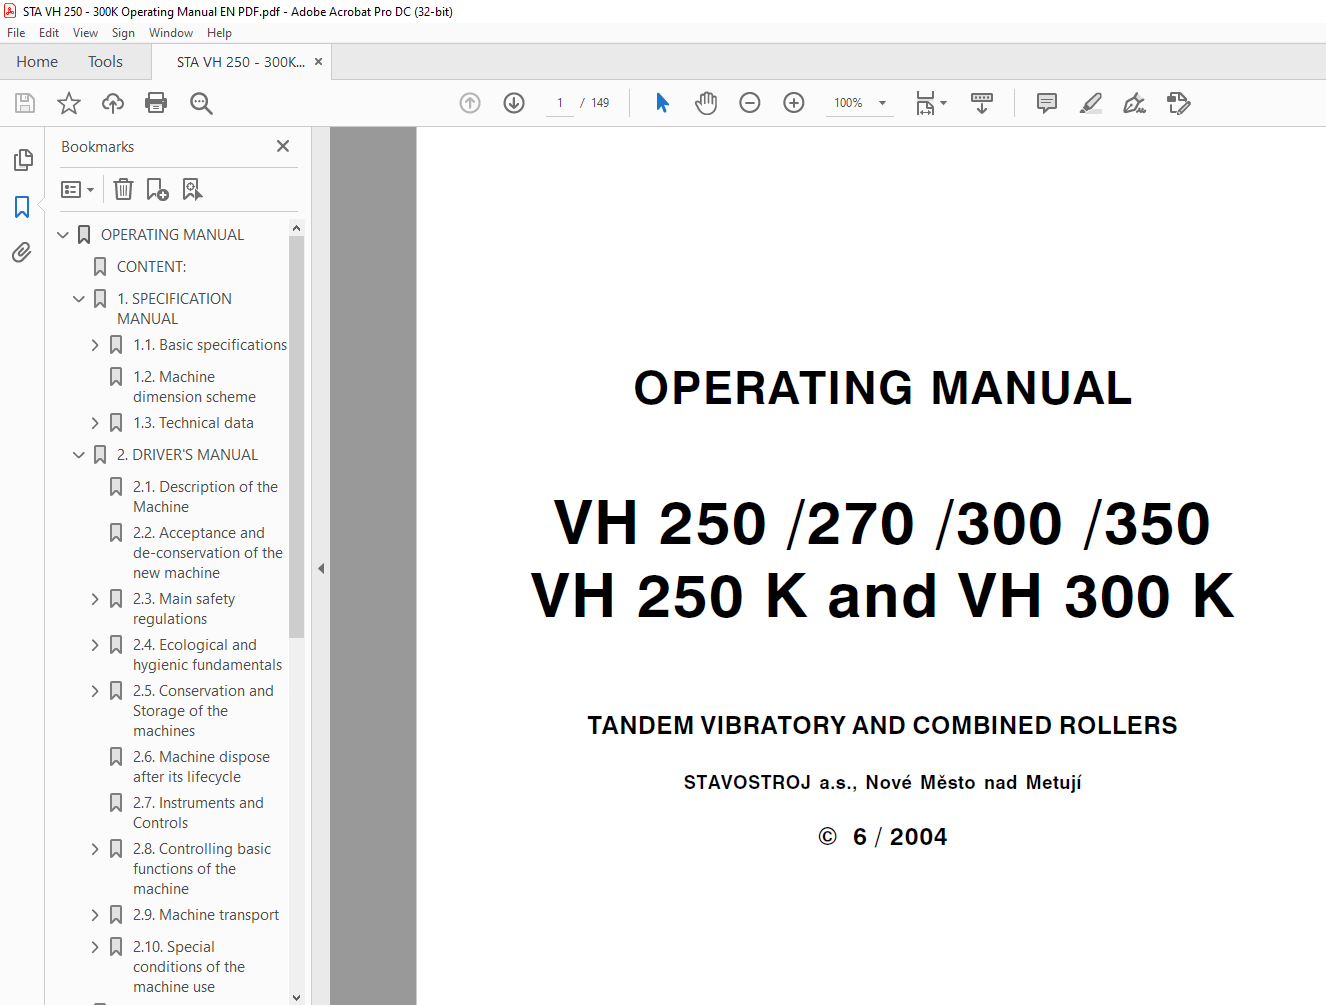The width and height of the screenshot is (1326, 1005).
Task: Open the Window menu
Action: pyautogui.click(x=171, y=33)
